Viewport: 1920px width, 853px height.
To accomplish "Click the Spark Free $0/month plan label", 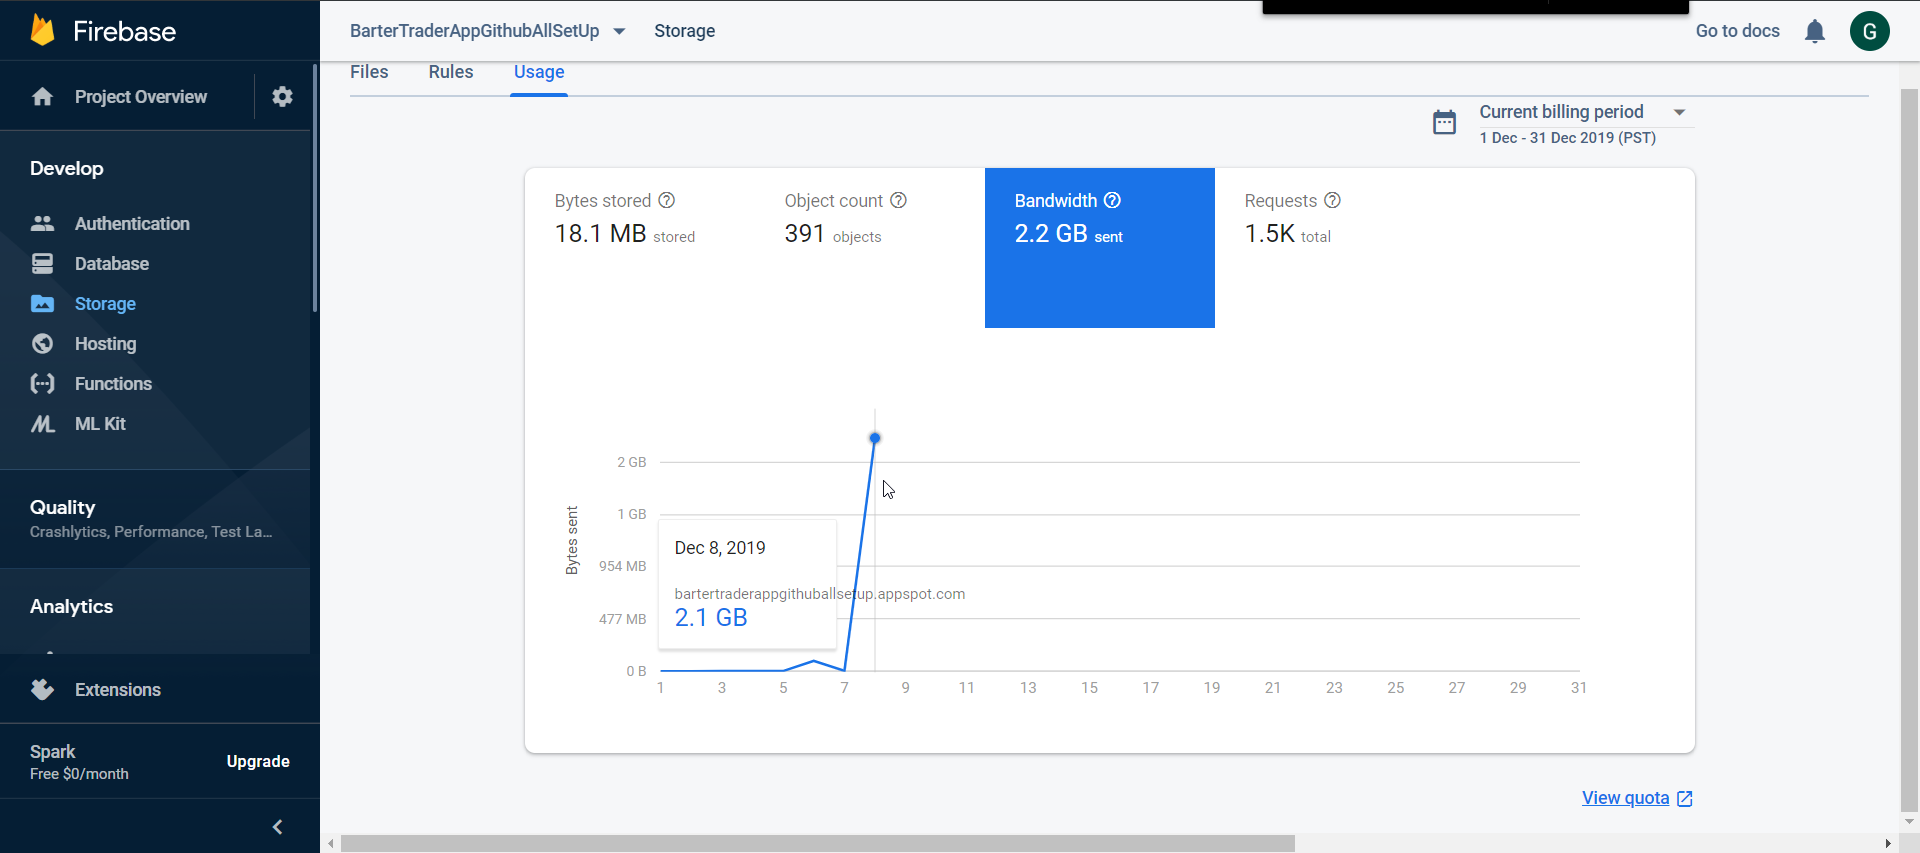I will click(79, 762).
